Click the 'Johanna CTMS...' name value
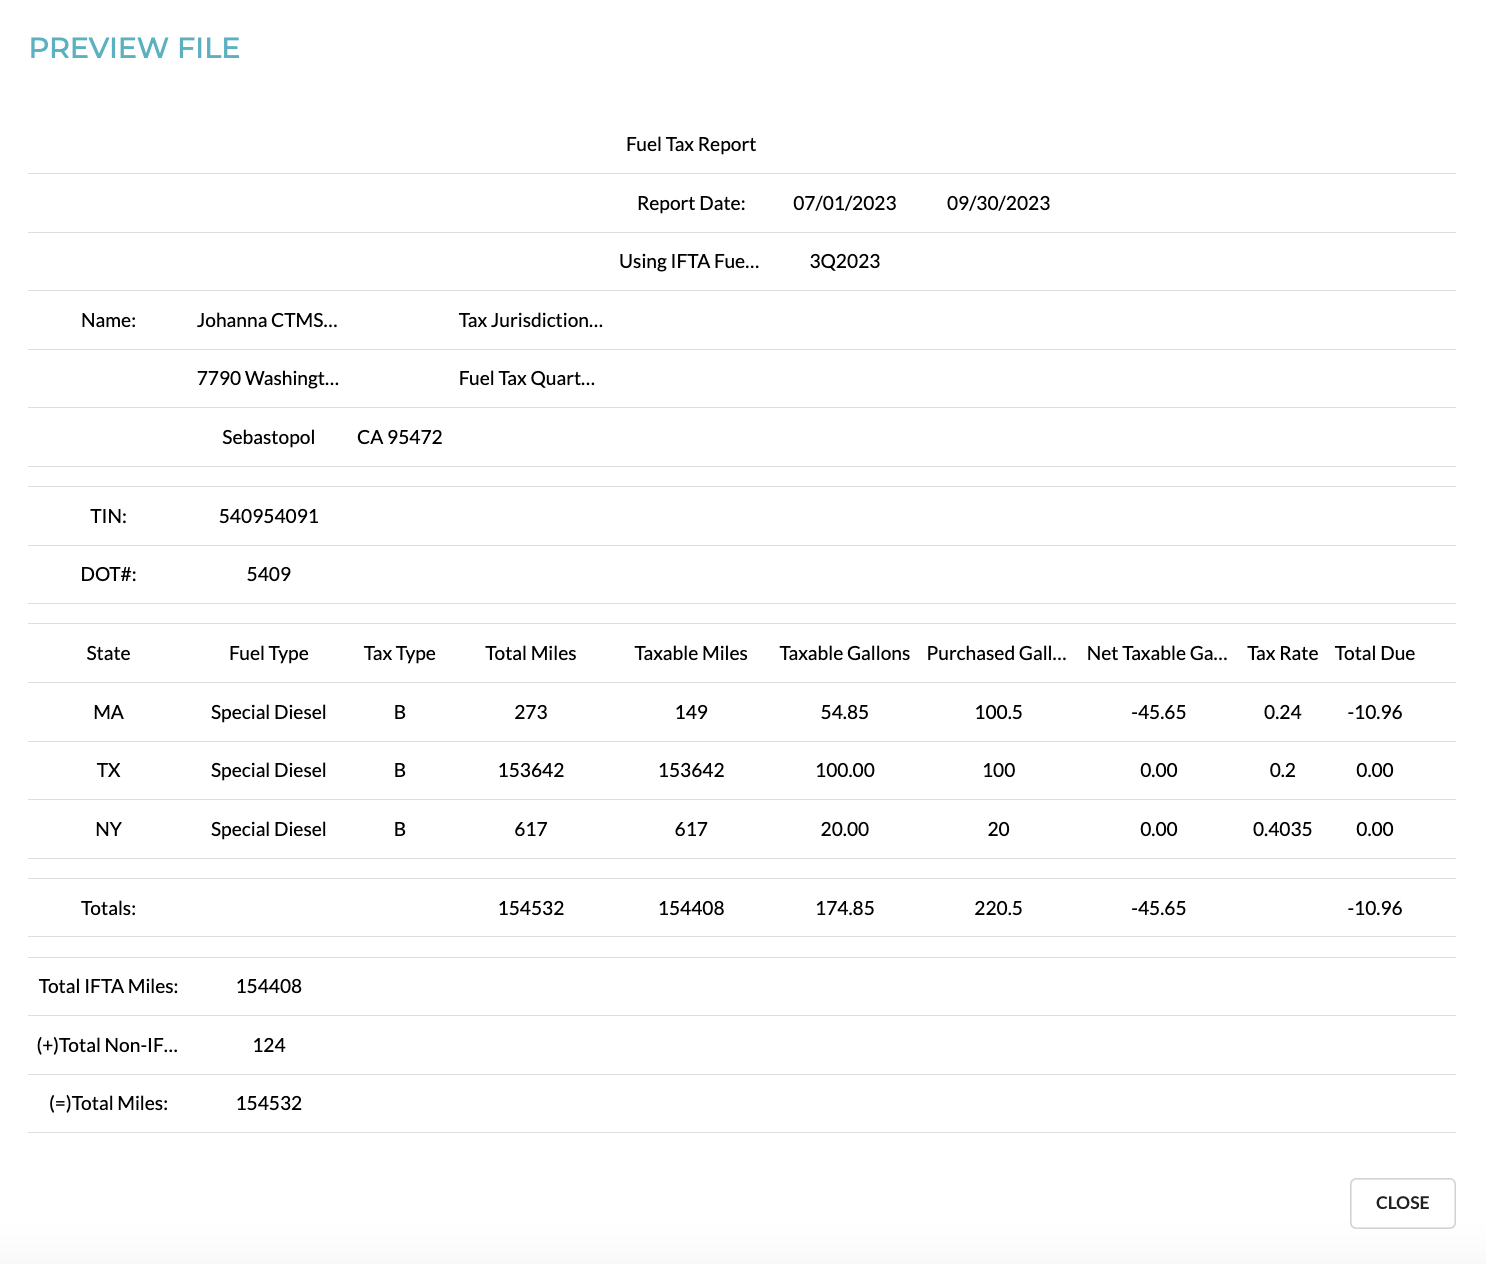 [x=268, y=320]
